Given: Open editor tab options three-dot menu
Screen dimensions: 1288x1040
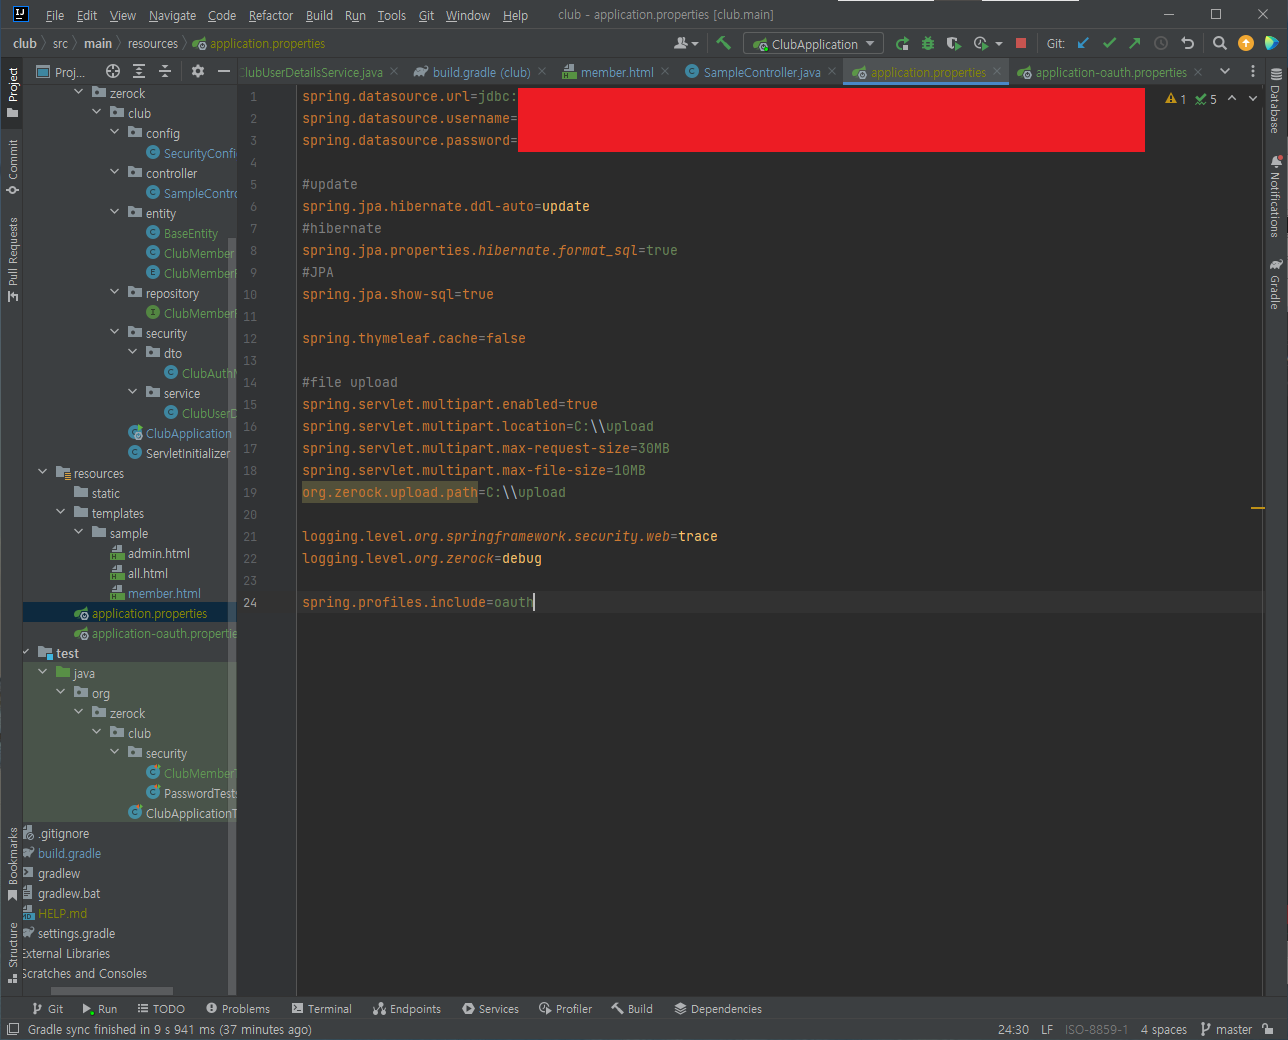Looking at the screenshot, I should pos(1253,71).
